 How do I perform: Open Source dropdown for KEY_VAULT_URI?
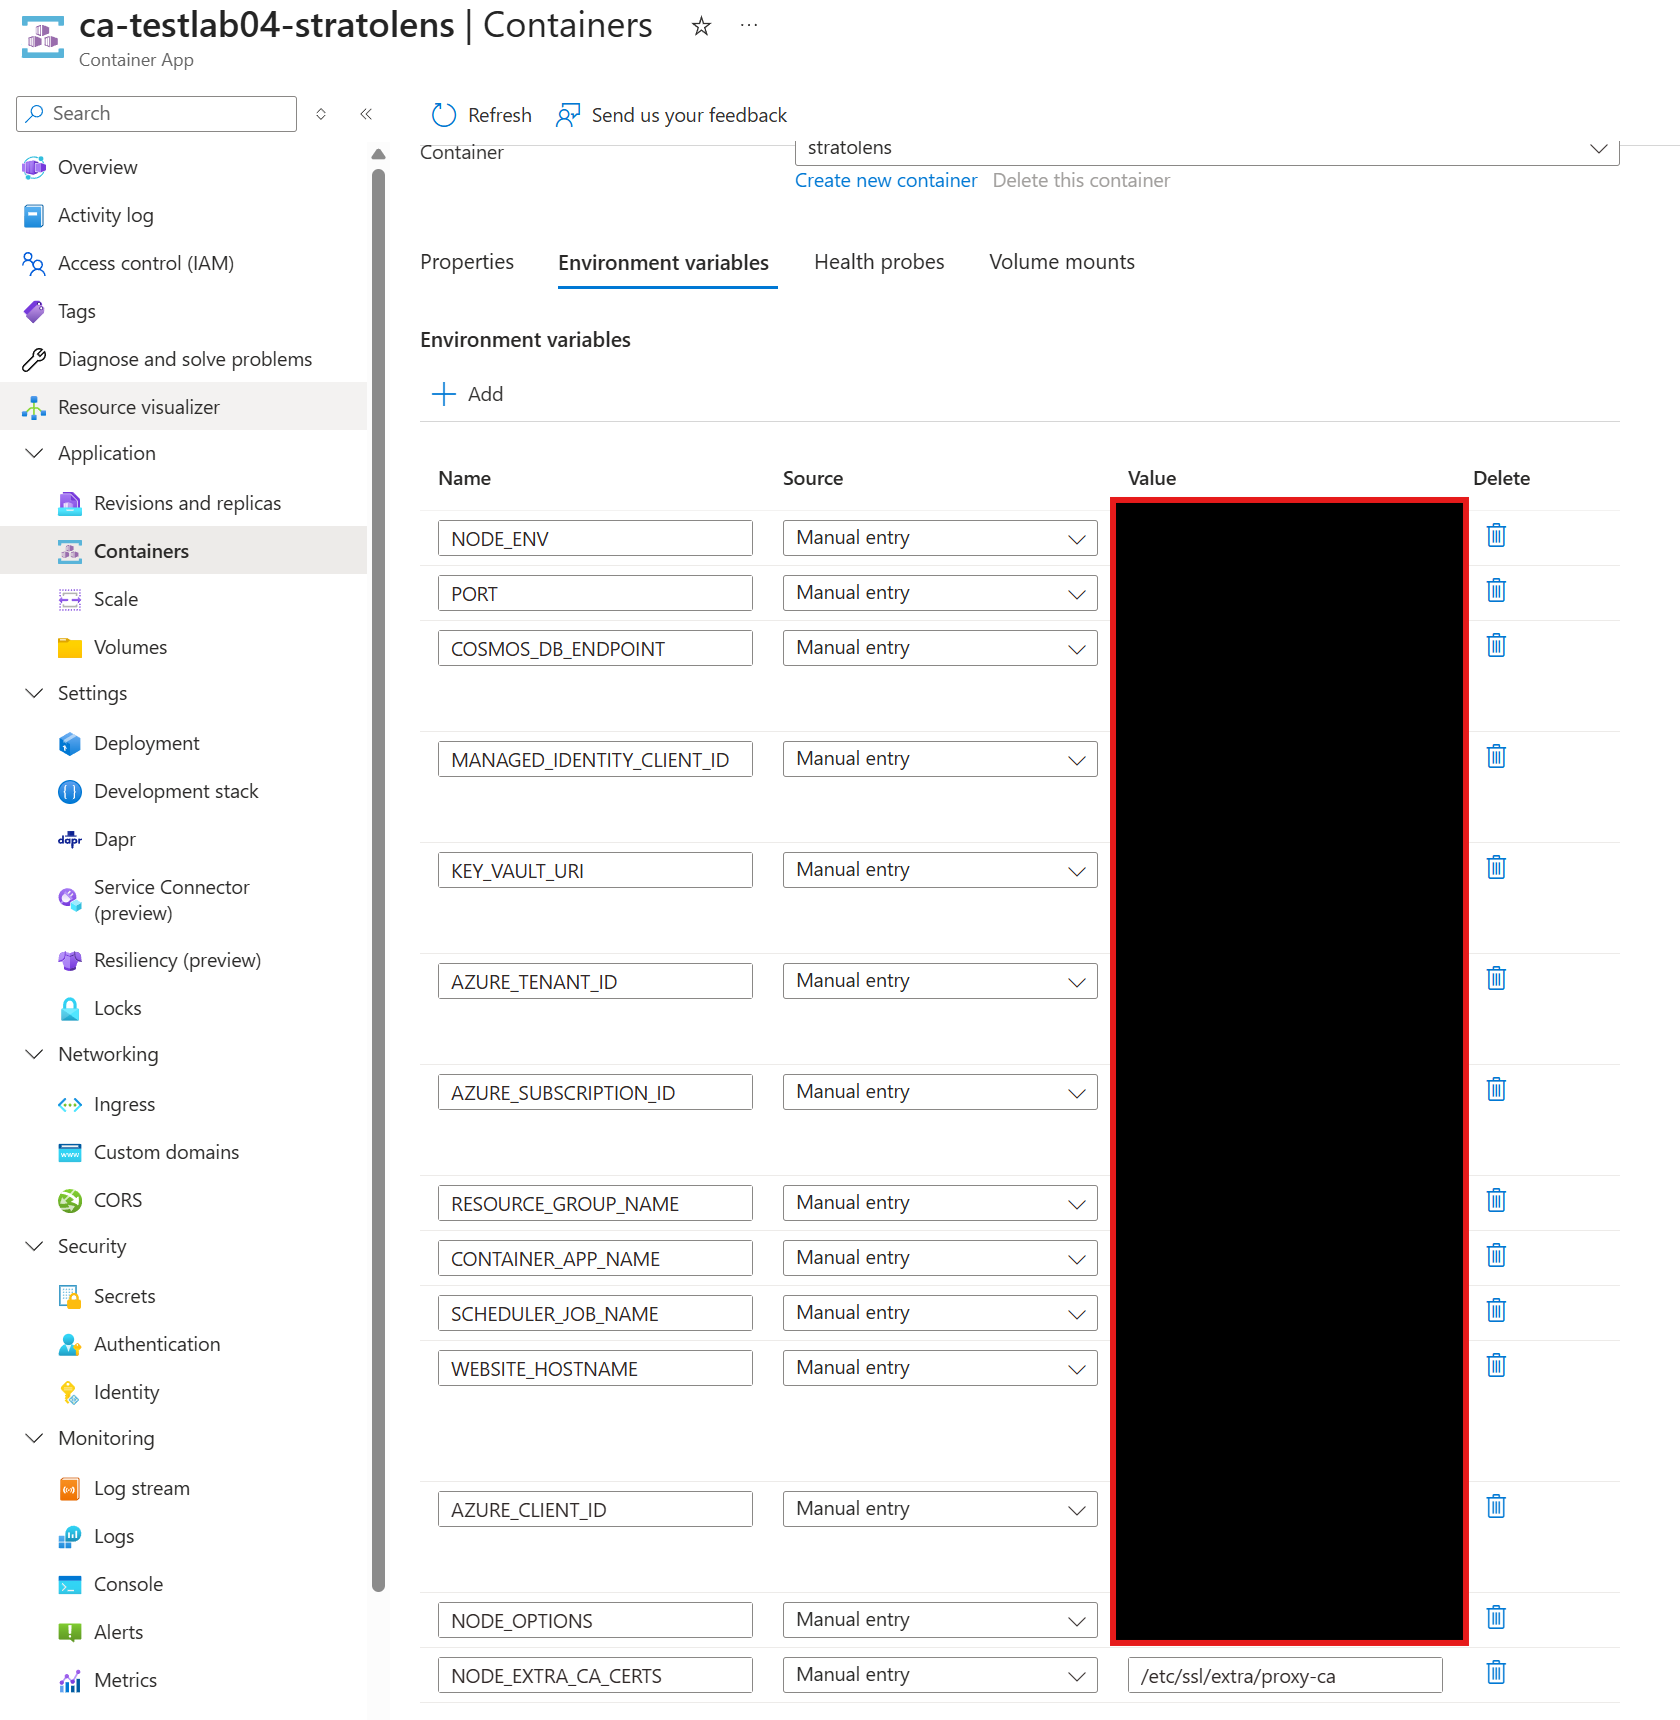coord(940,870)
